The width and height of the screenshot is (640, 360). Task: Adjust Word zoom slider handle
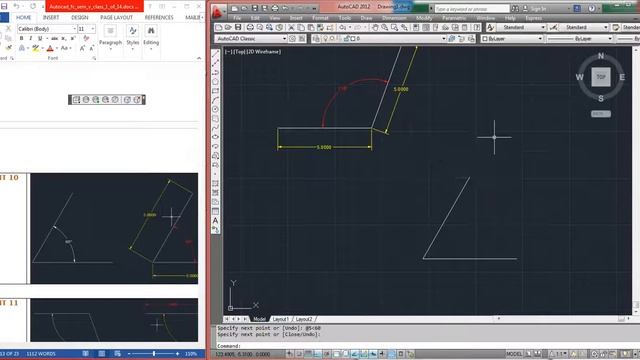point(154,353)
